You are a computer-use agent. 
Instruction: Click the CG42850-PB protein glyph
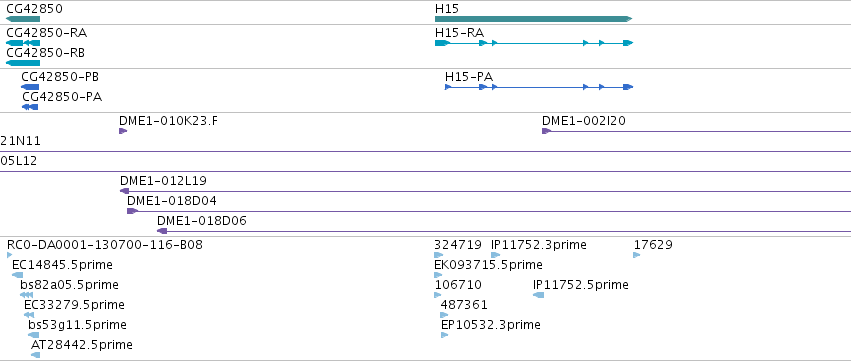30,87
